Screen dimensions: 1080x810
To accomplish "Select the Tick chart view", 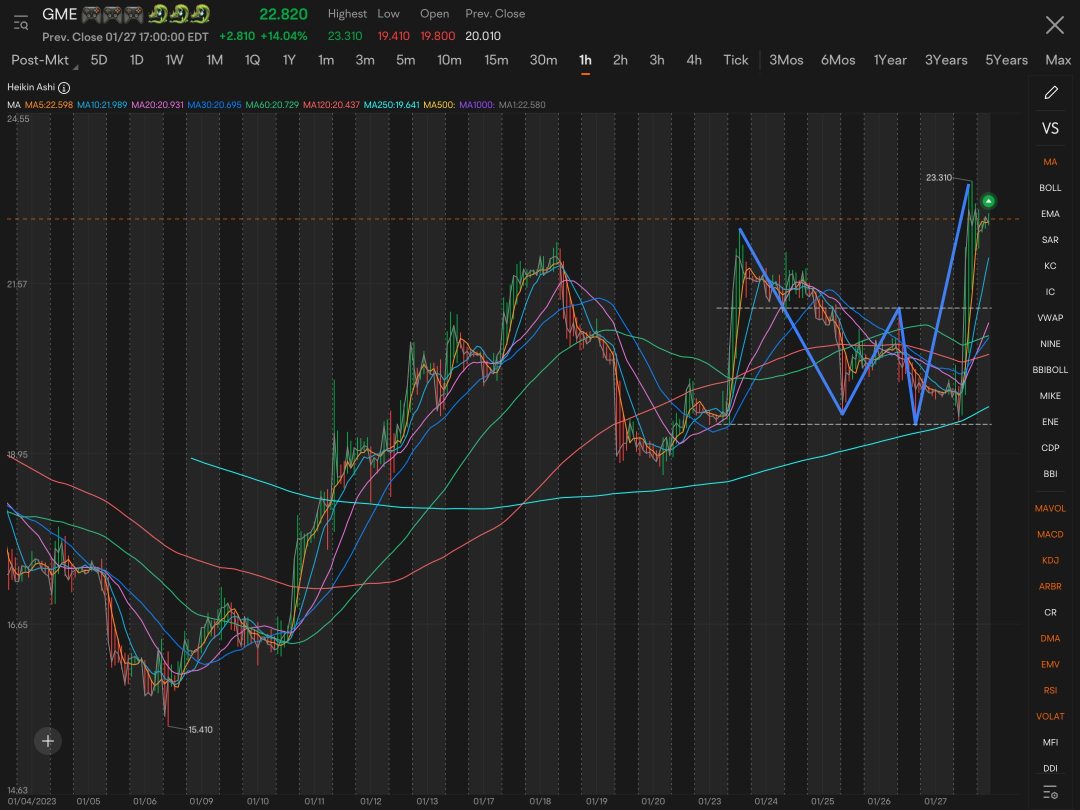I will [x=736, y=60].
